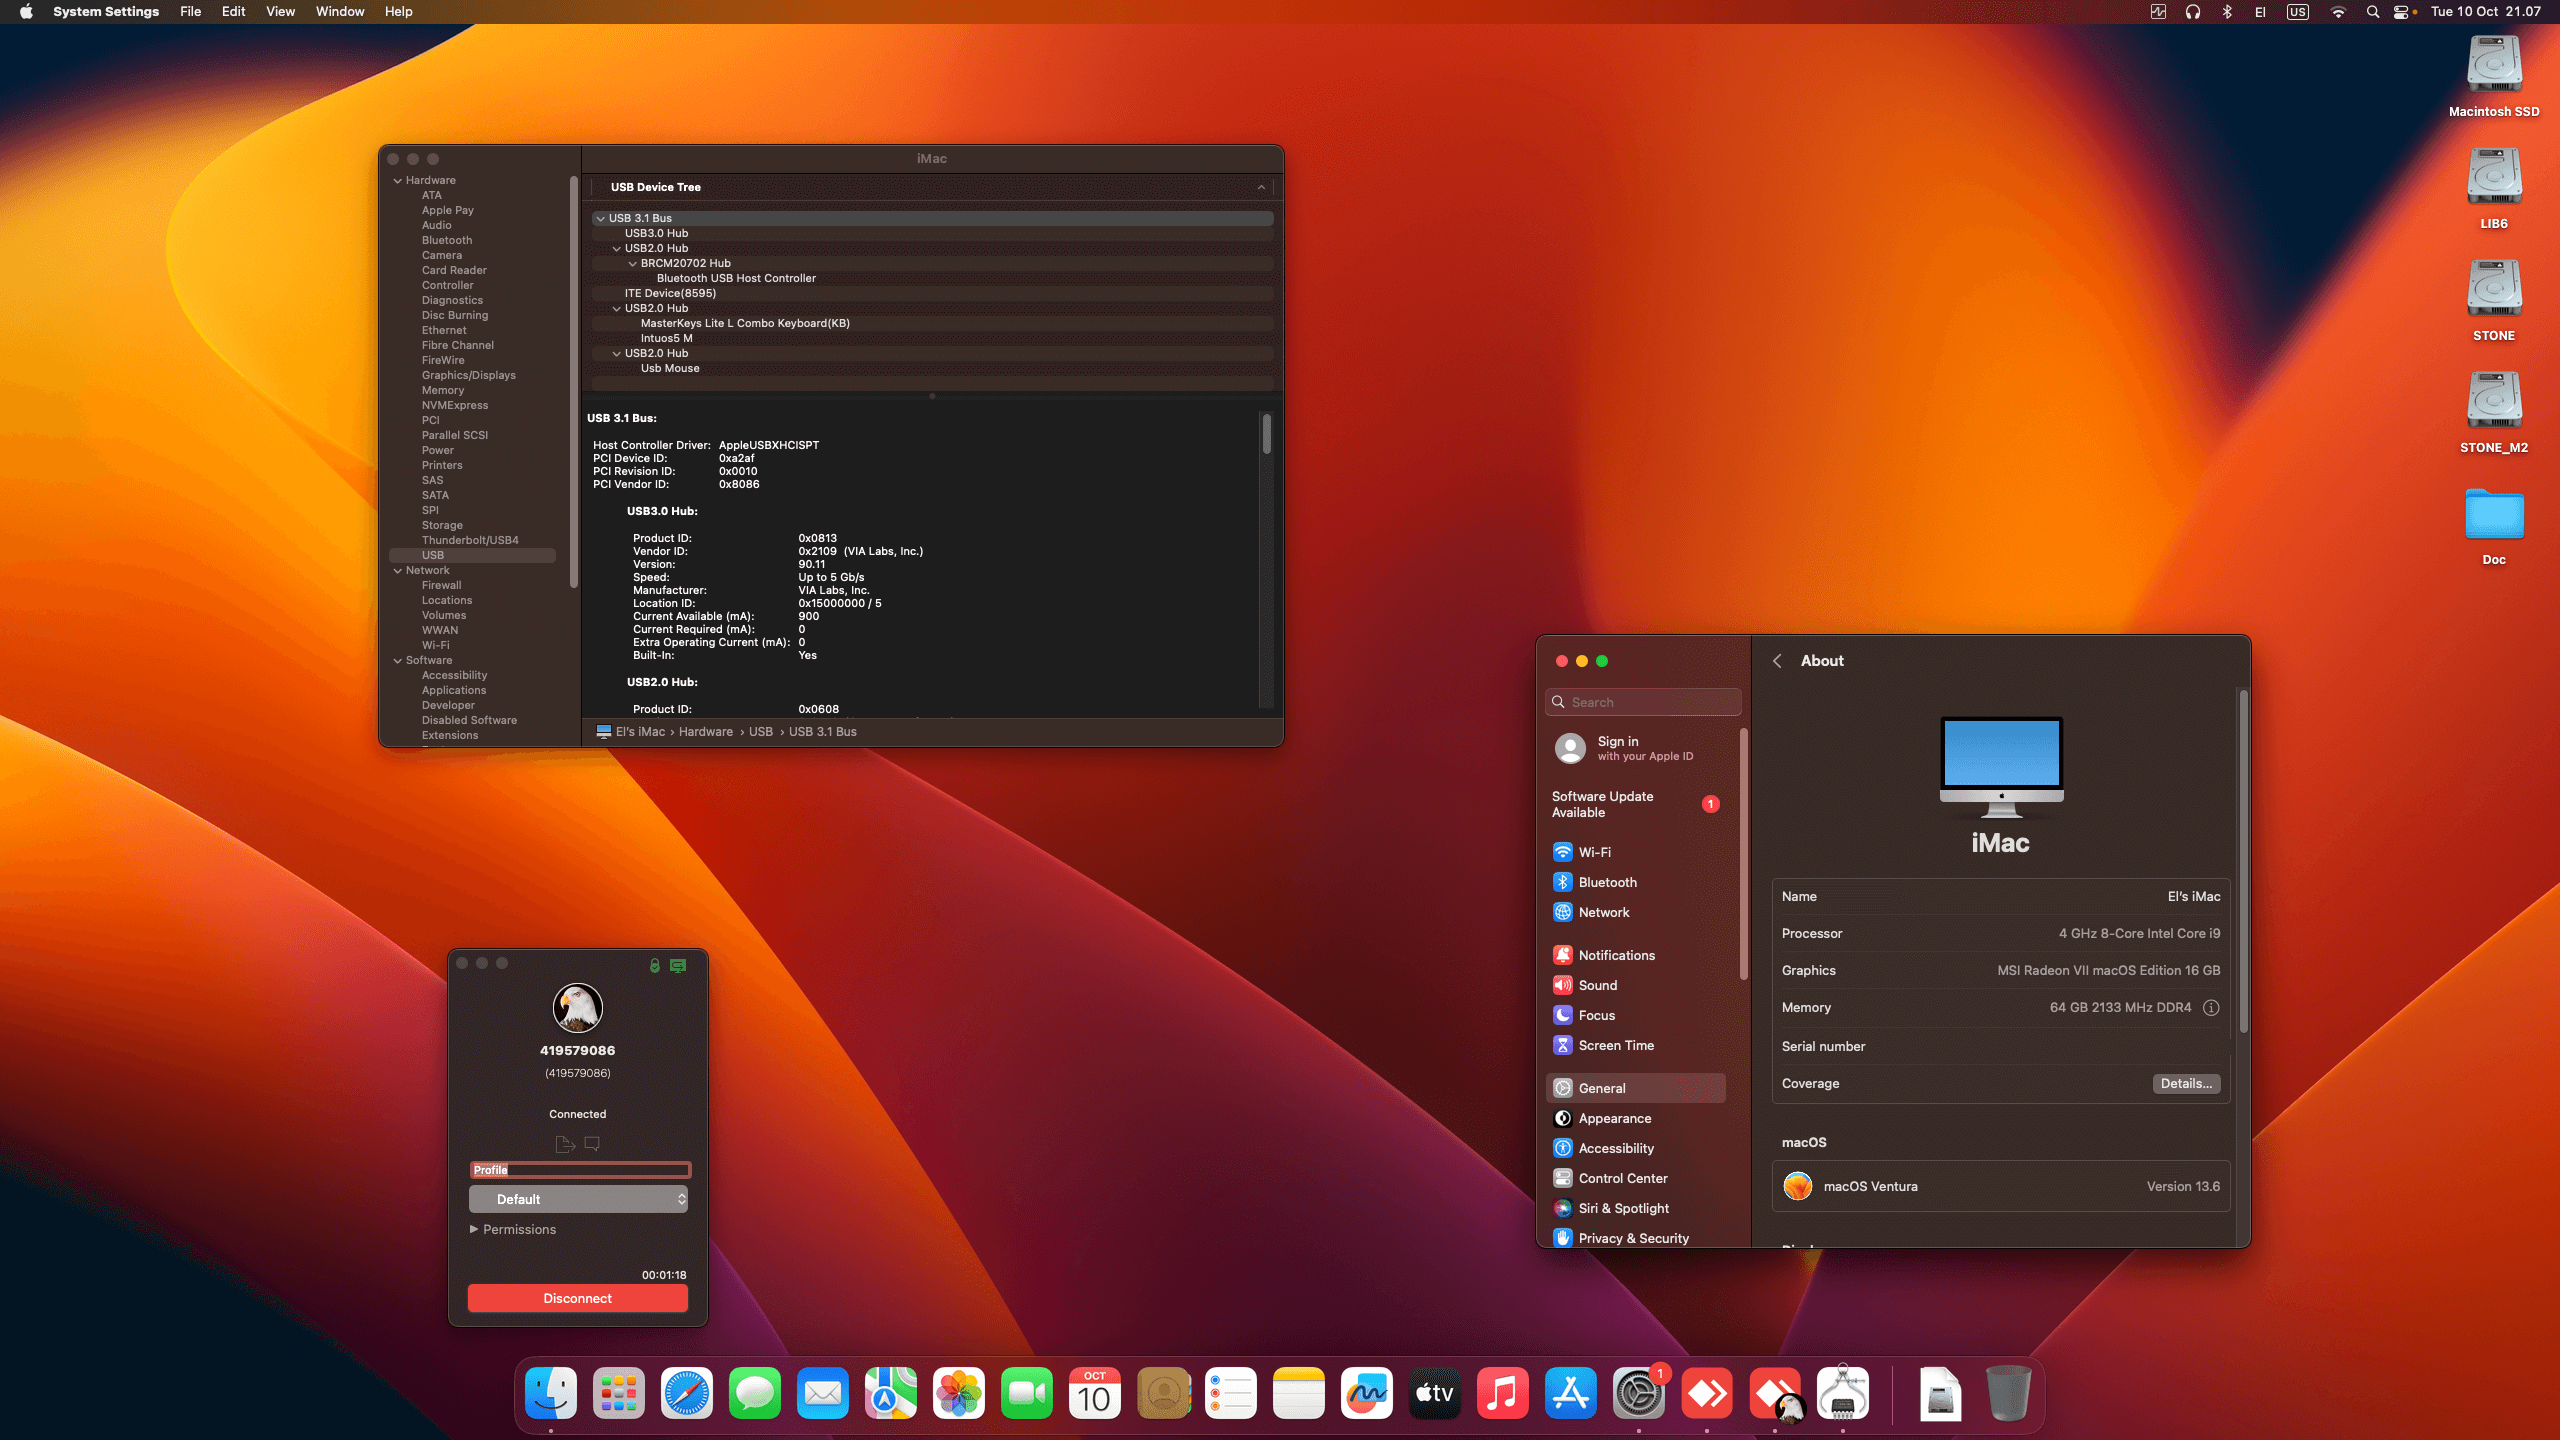Click the Spotlight search icon in the menu bar
This screenshot has width=2560, height=1440.
click(x=2372, y=12)
